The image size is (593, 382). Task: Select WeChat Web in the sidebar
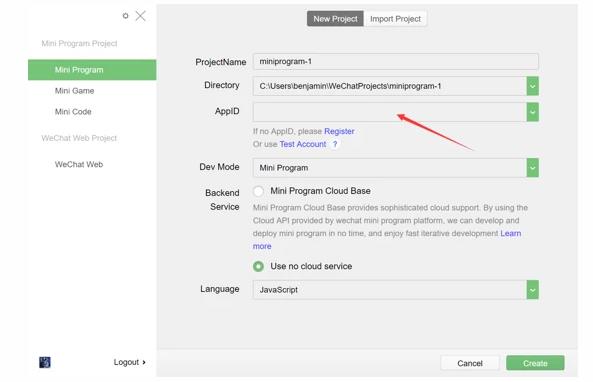click(x=79, y=164)
